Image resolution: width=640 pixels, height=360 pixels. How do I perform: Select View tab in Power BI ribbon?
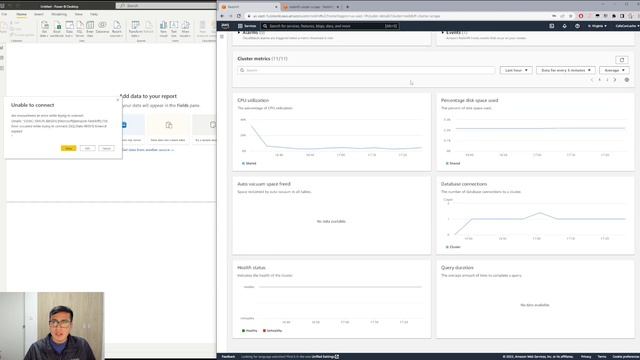78,14
